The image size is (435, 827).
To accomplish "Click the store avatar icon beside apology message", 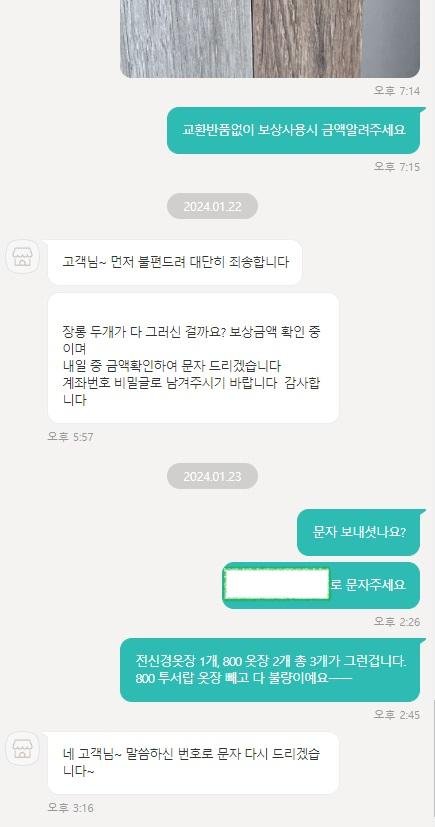I will coord(22,257).
